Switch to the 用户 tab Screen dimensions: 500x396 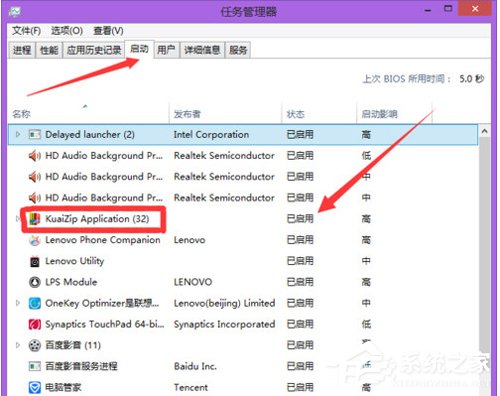click(166, 50)
